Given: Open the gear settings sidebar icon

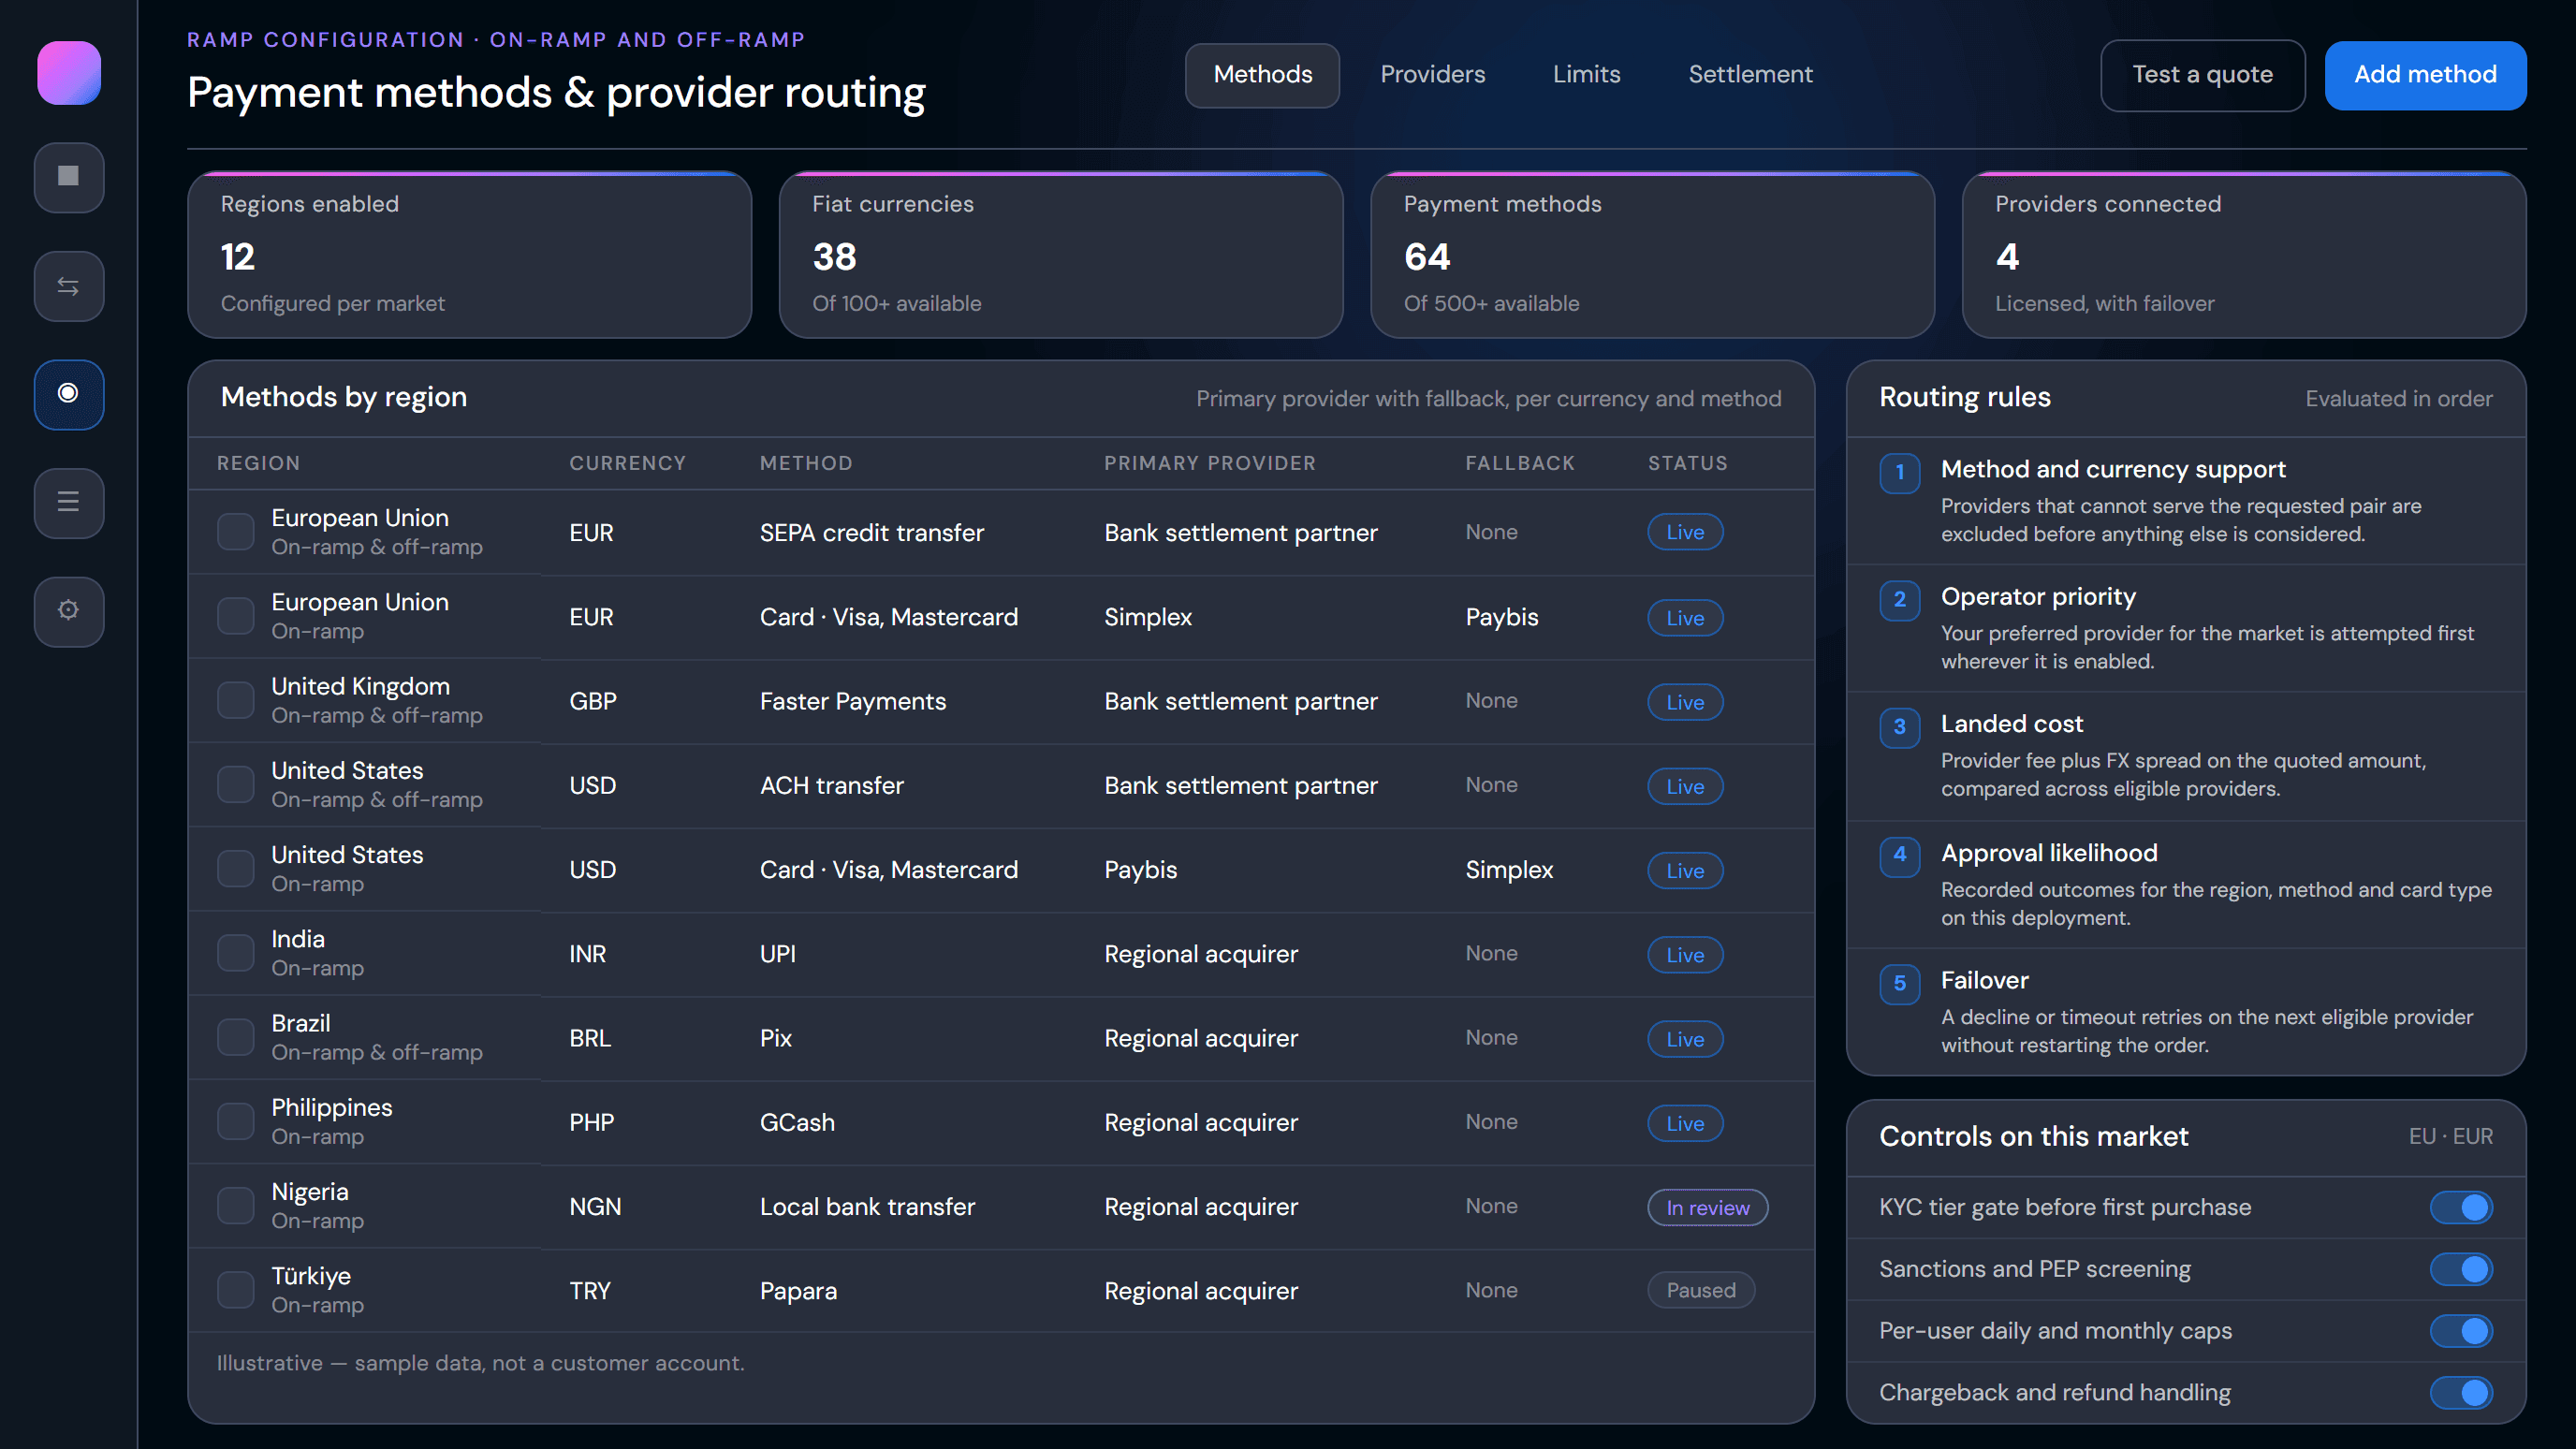Looking at the screenshot, I should (x=69, y=611).
